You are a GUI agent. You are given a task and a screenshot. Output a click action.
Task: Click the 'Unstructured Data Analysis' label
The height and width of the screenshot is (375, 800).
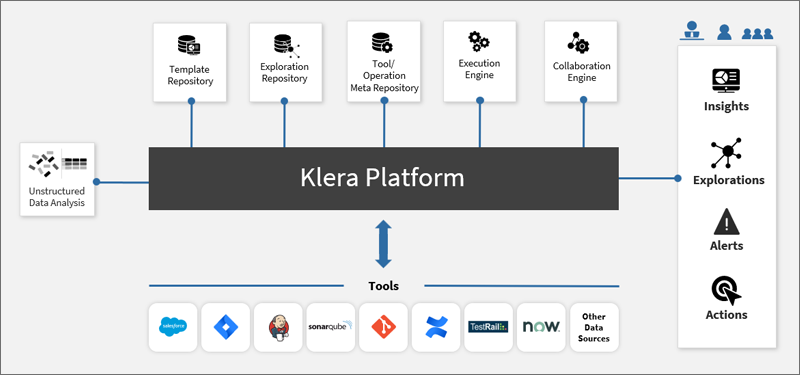[57, 197]
